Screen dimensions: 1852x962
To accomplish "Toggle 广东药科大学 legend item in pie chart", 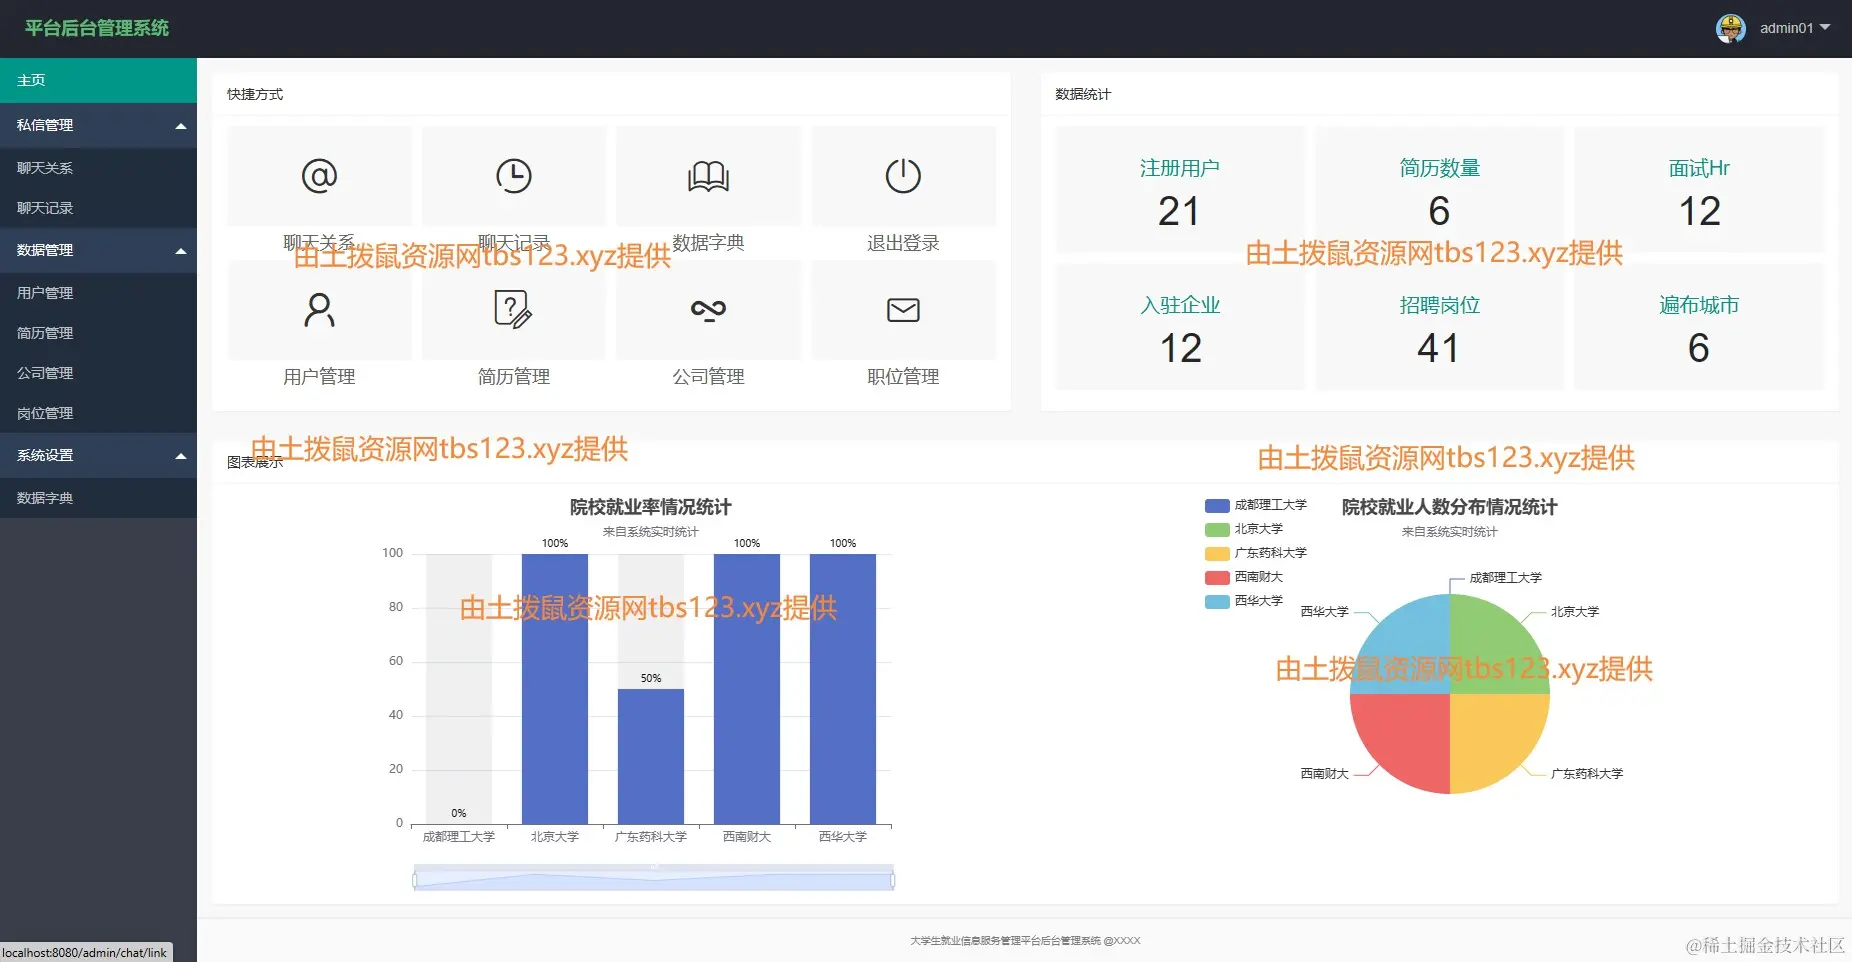I will pyautogui.click(x=1256, y=553).
